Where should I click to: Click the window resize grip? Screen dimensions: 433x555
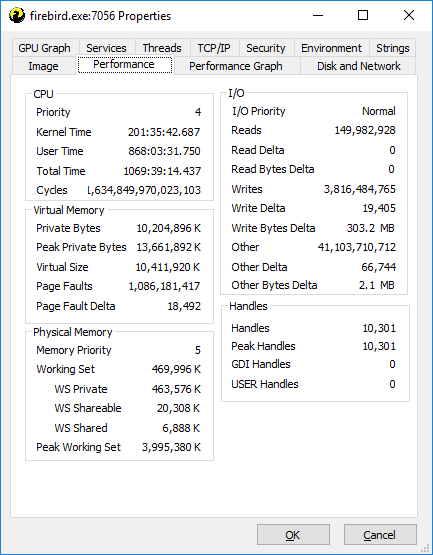425,548
